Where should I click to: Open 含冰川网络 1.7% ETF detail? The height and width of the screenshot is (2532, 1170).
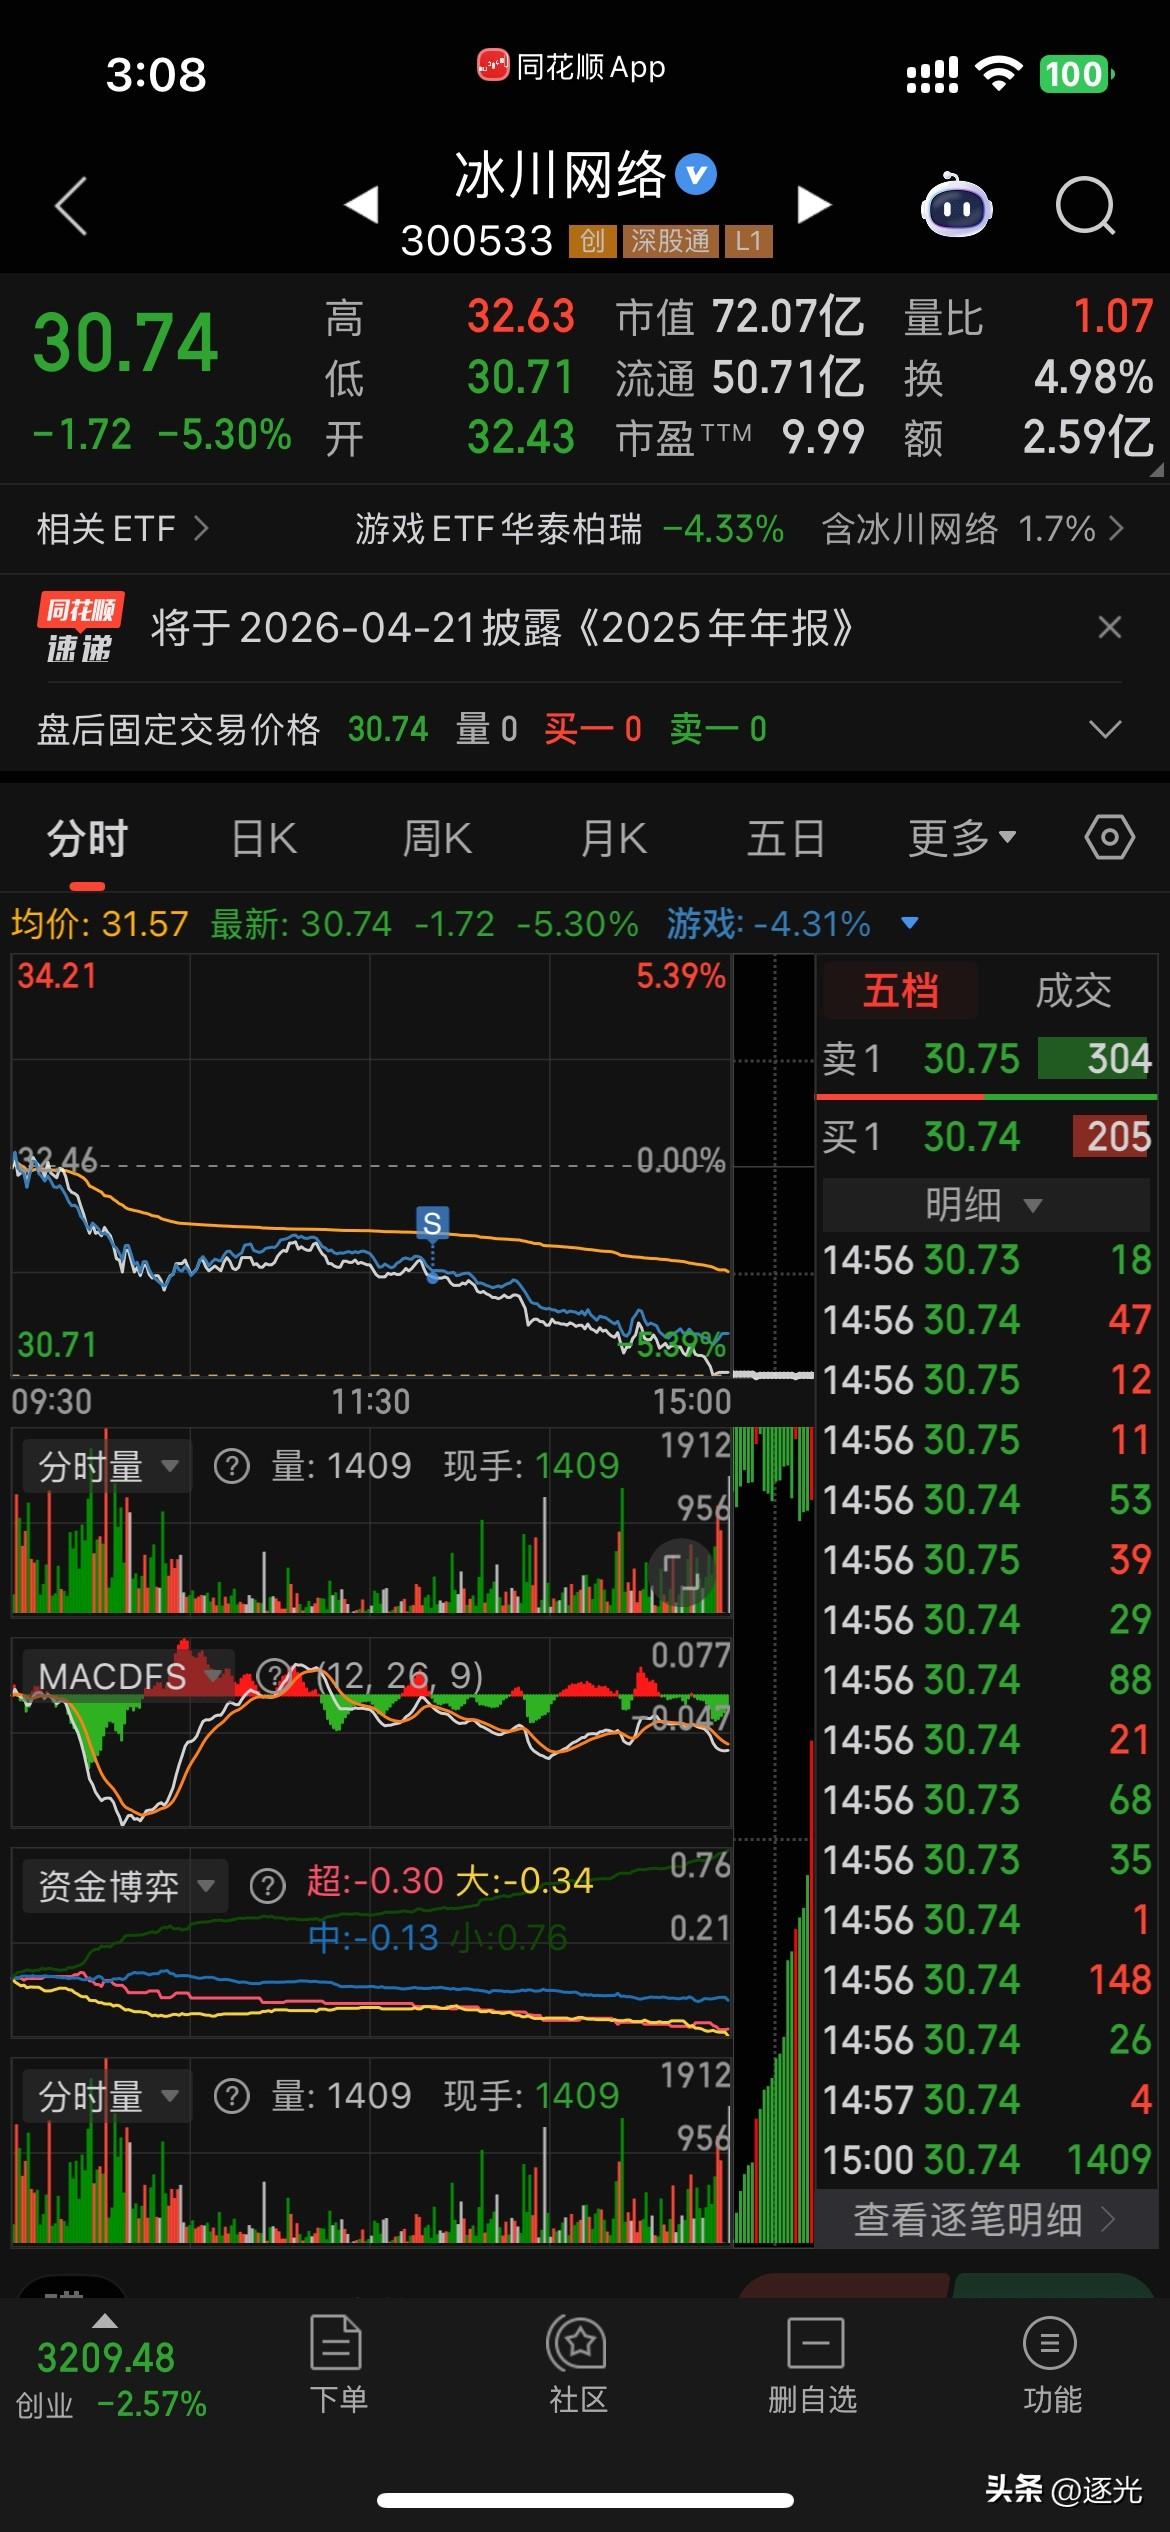[972, 528]
